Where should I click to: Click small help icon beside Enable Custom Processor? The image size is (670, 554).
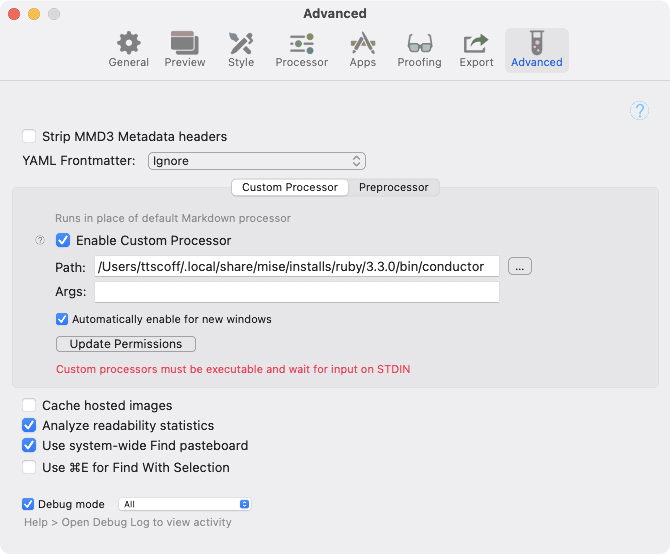[40, 240]
